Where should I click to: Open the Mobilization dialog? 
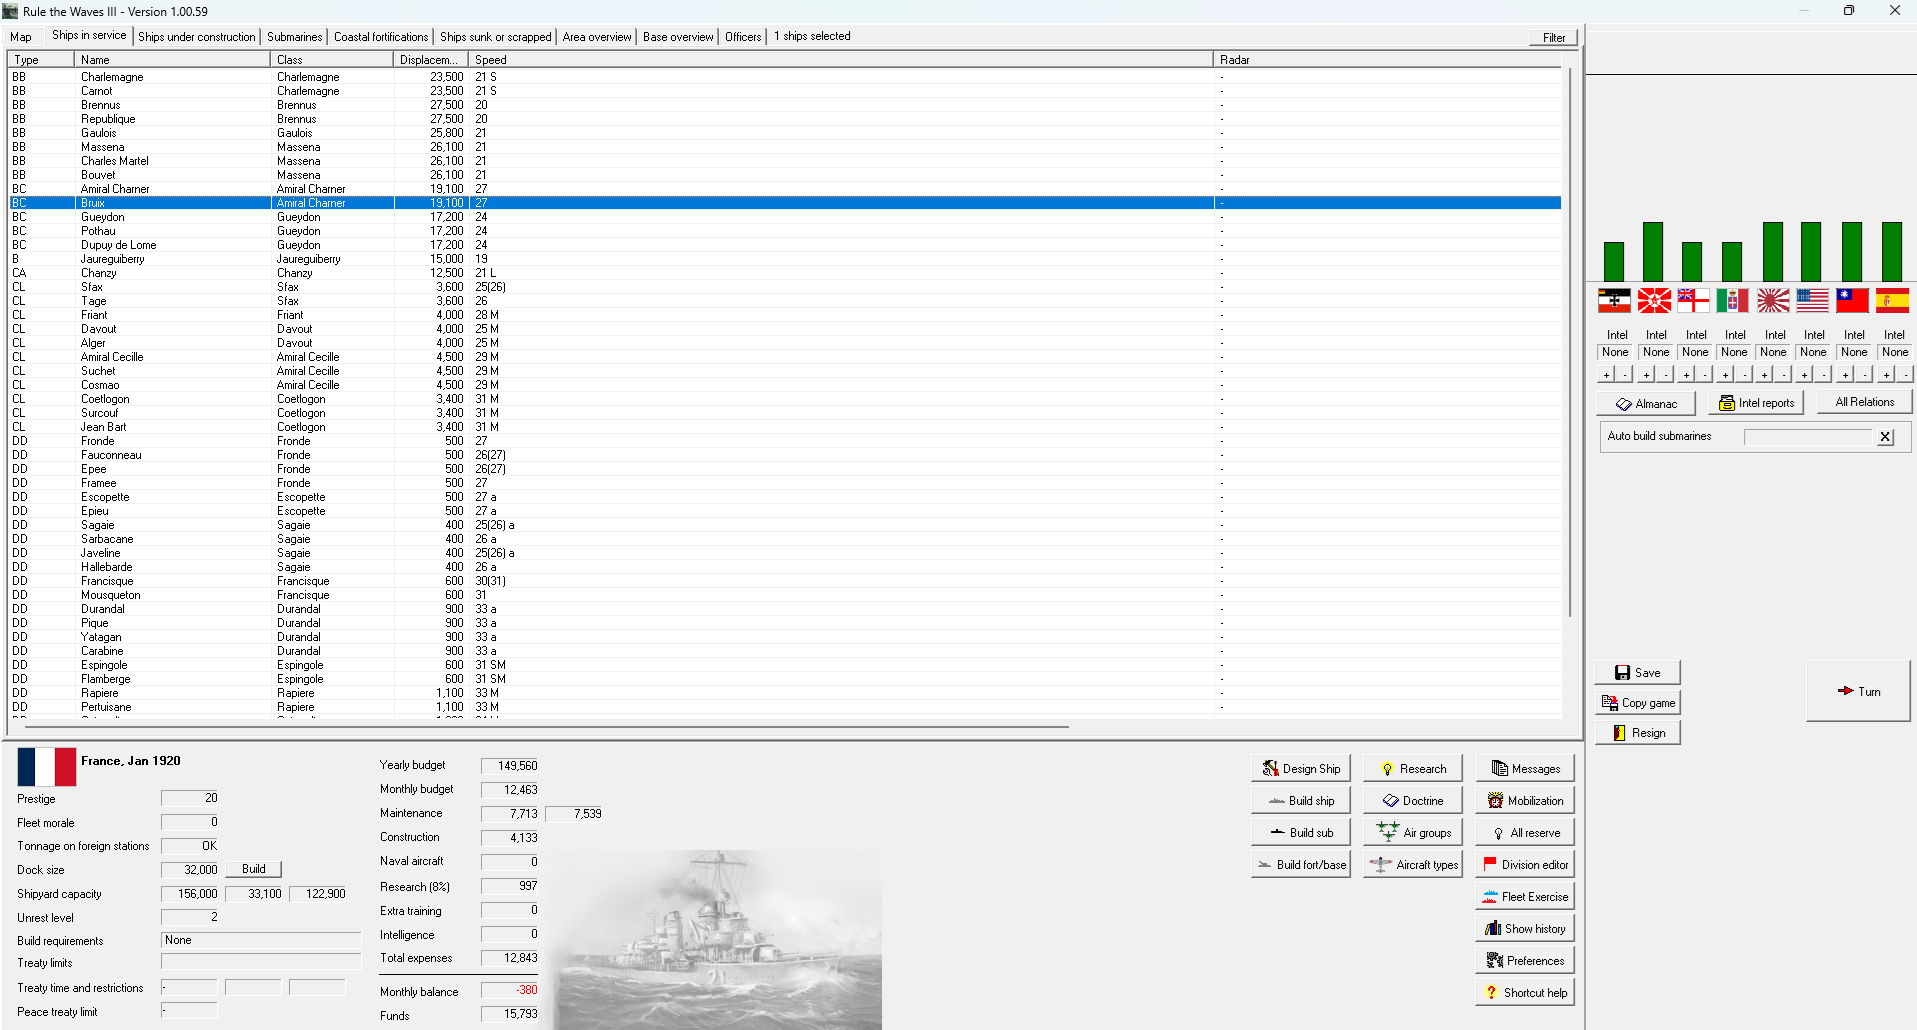coord(1524,800)
